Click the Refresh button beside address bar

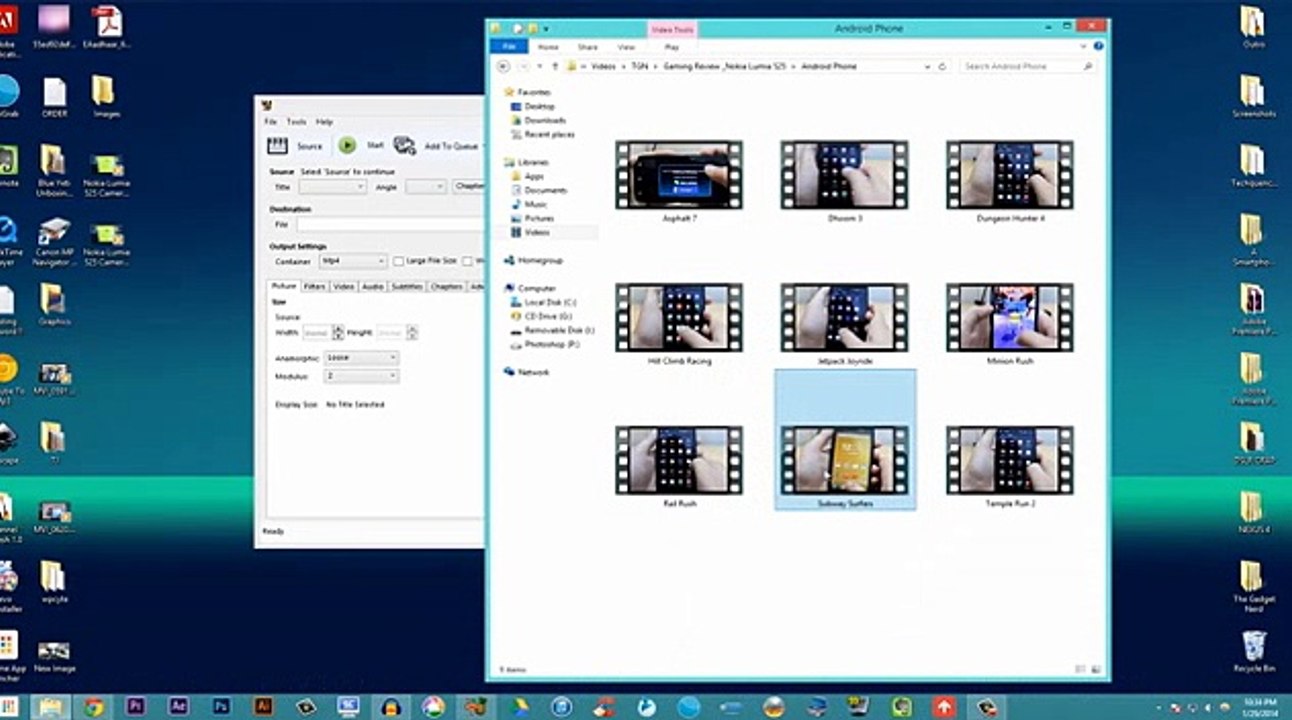[x=942, y=66]
